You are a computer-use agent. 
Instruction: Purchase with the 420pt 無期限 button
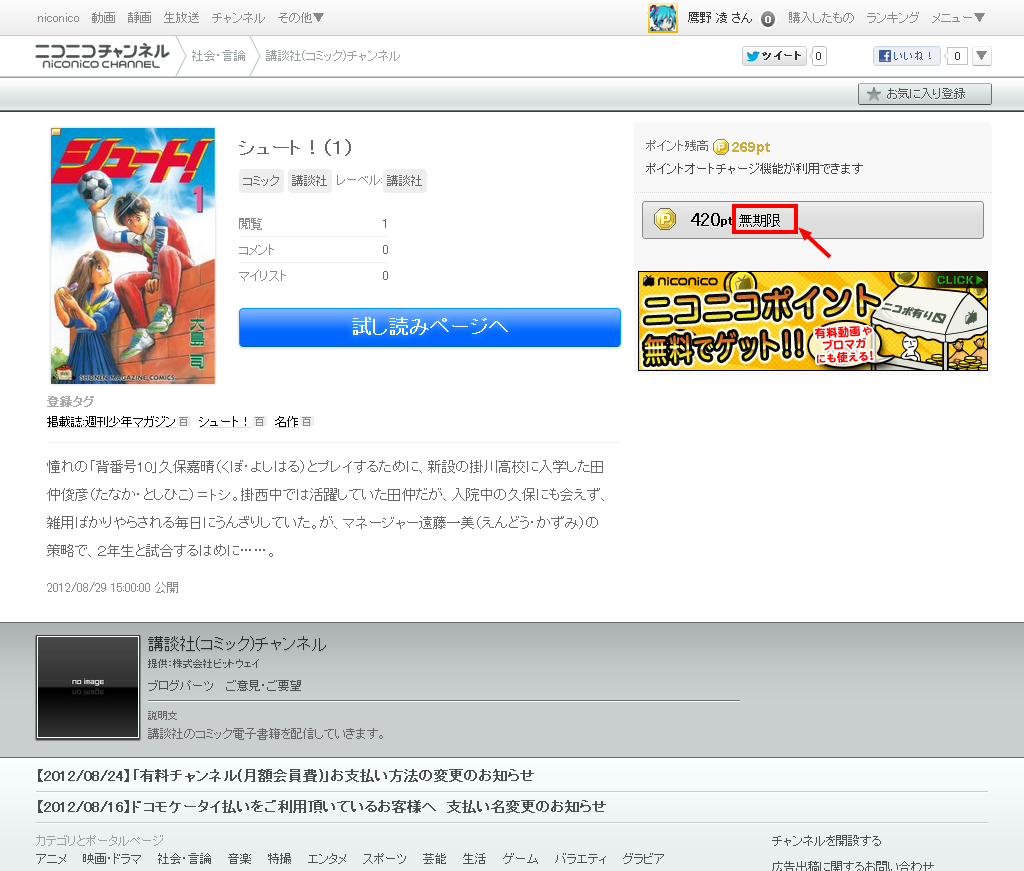(812, 220)
